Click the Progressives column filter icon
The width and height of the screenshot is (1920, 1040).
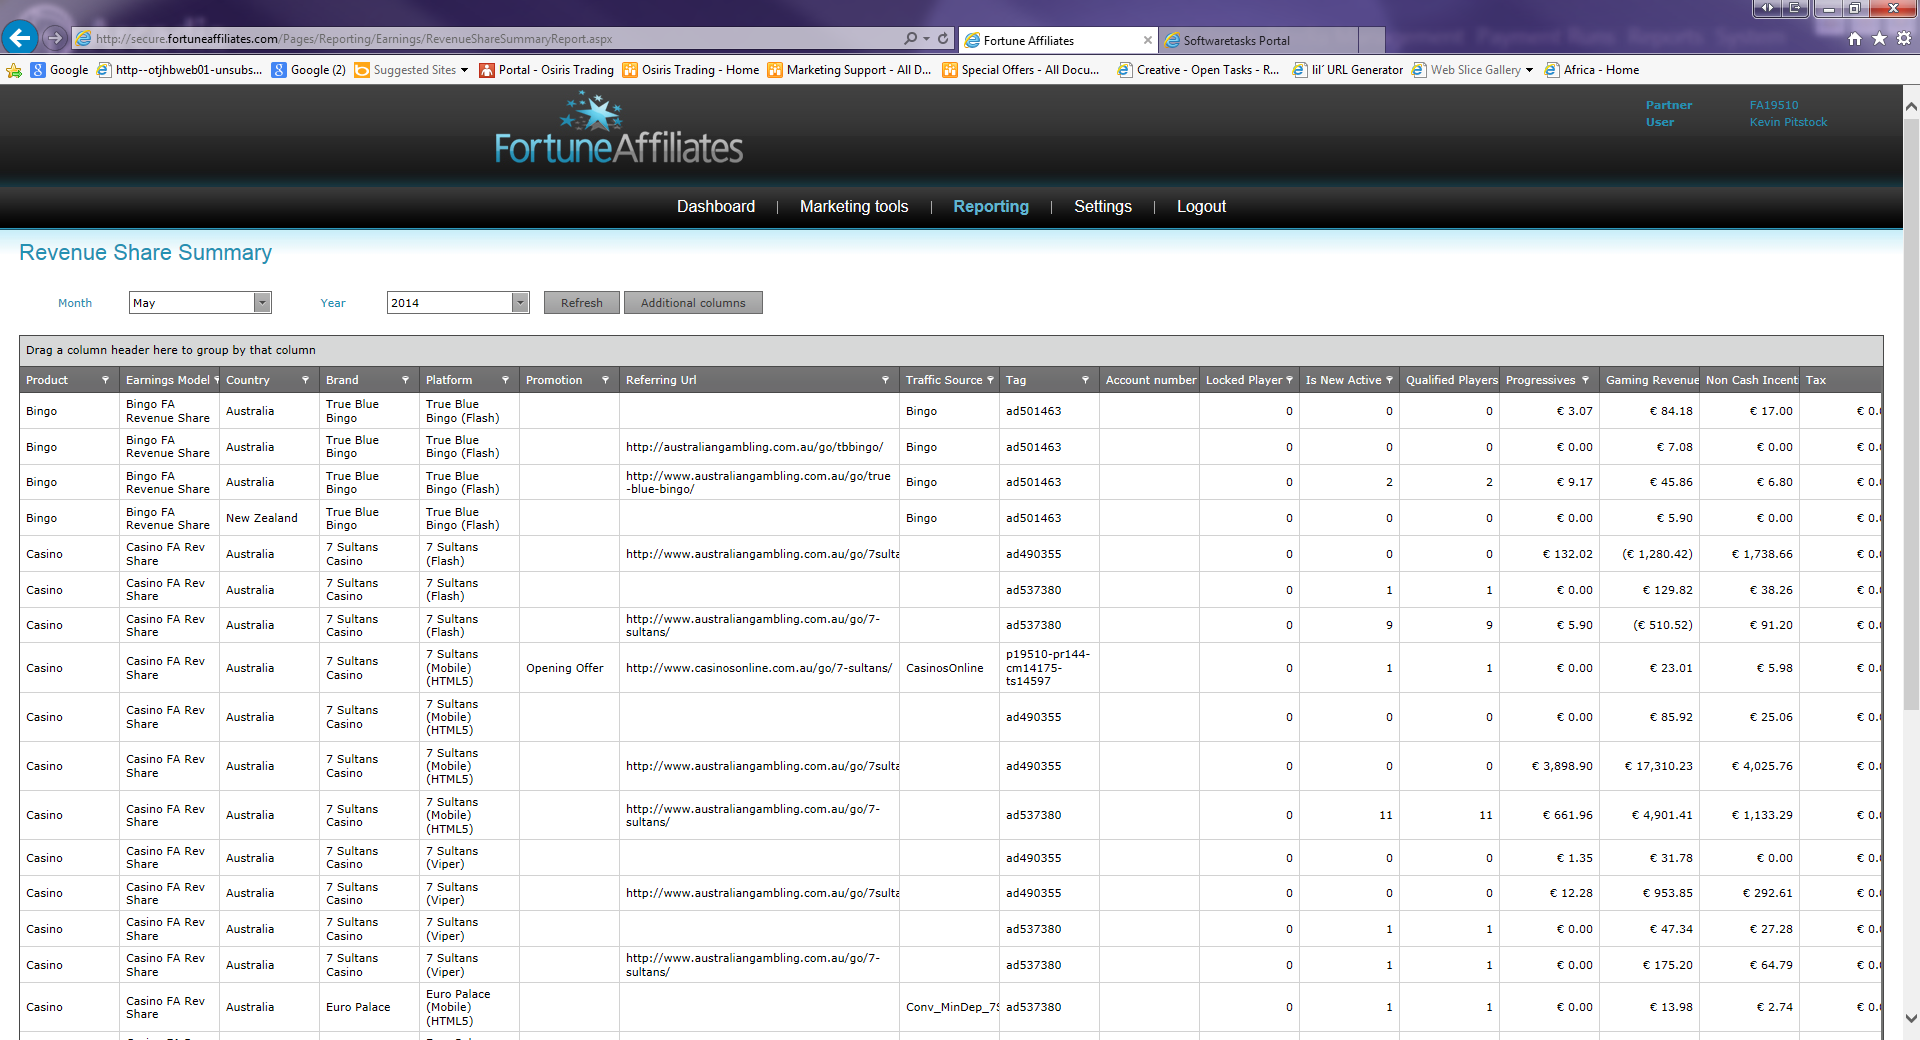point(1585,380)
